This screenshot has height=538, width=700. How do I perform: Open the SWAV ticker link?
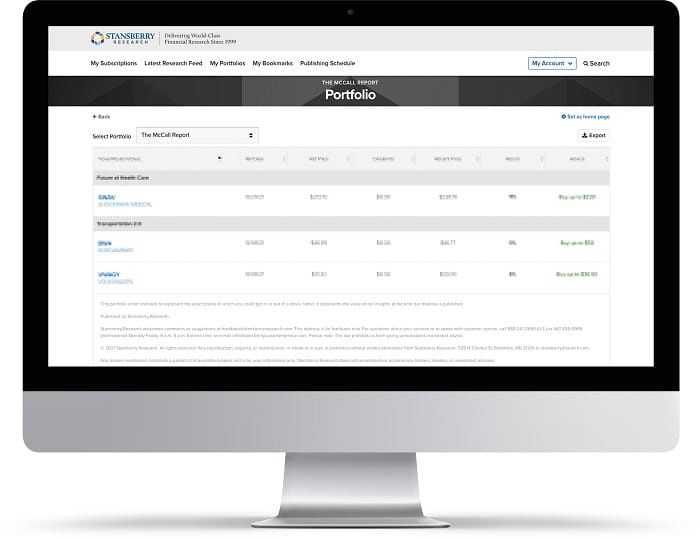[x=107, y=197]
